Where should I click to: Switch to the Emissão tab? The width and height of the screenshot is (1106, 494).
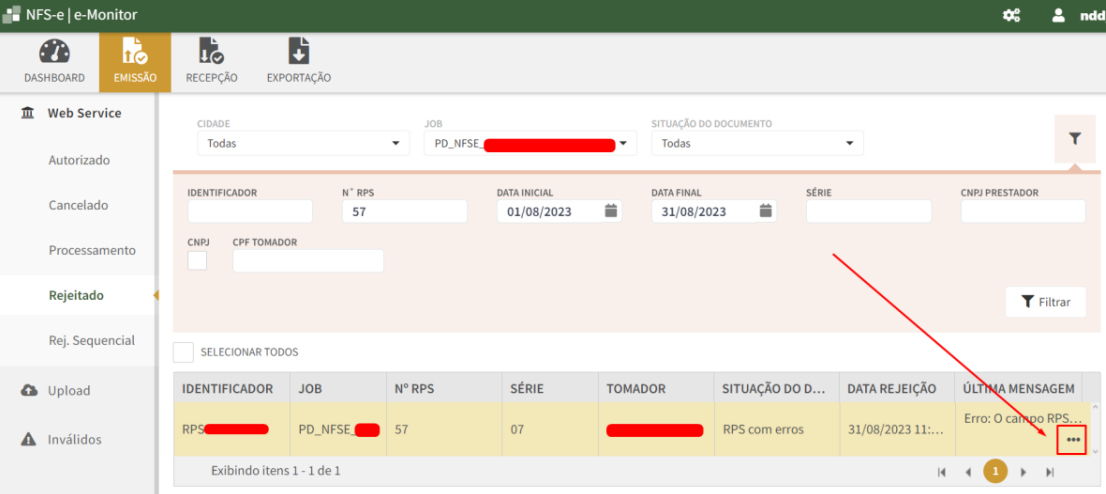click(135, 60)
